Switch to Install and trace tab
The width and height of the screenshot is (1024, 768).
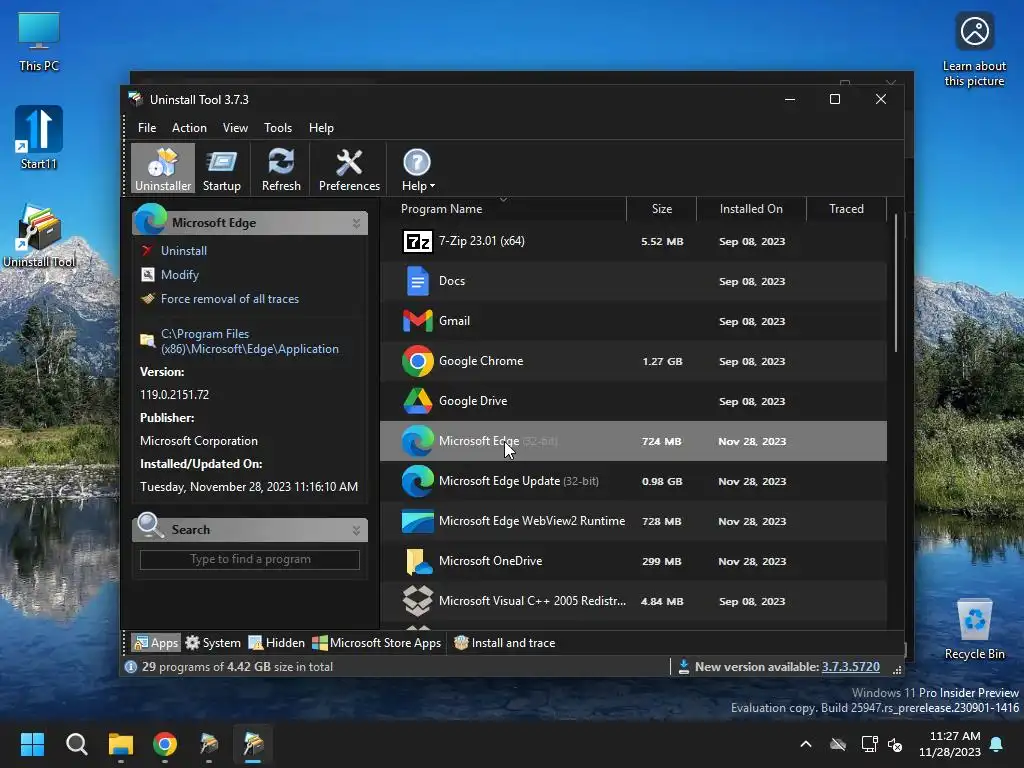(504, 643)
